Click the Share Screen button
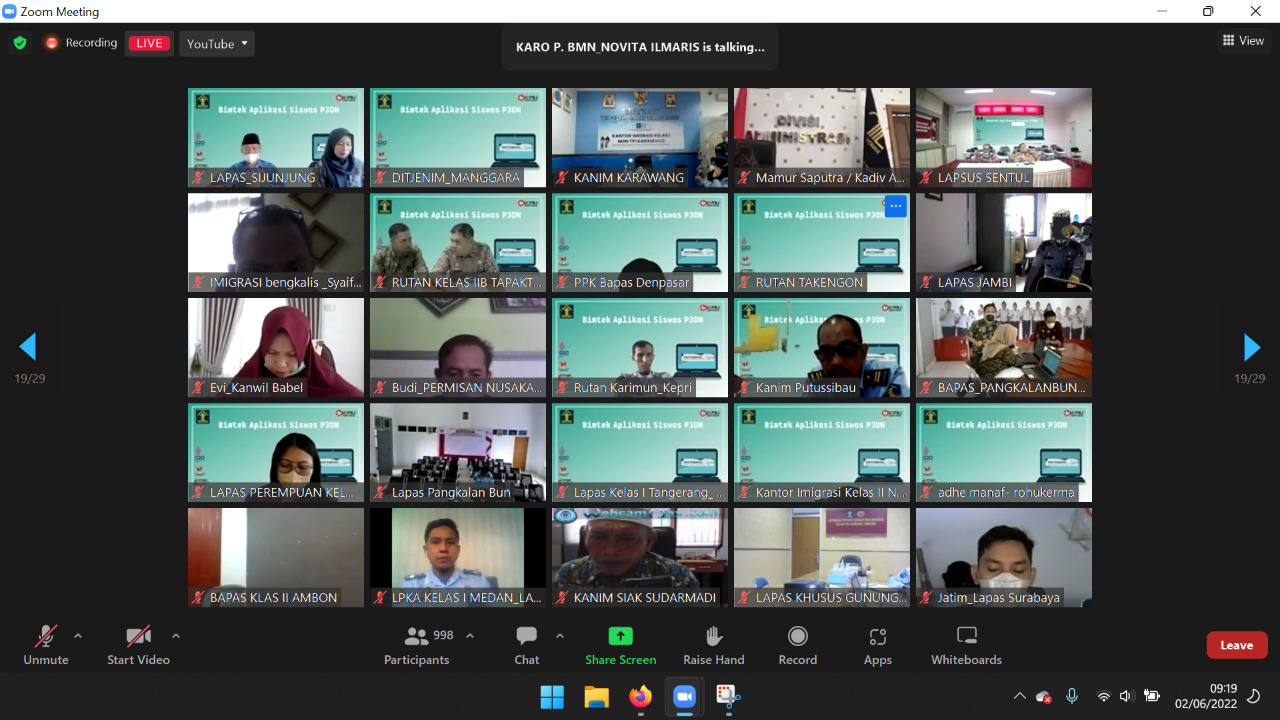The image size is (1280, 720). pyautogui.click(x=620, y=645)
